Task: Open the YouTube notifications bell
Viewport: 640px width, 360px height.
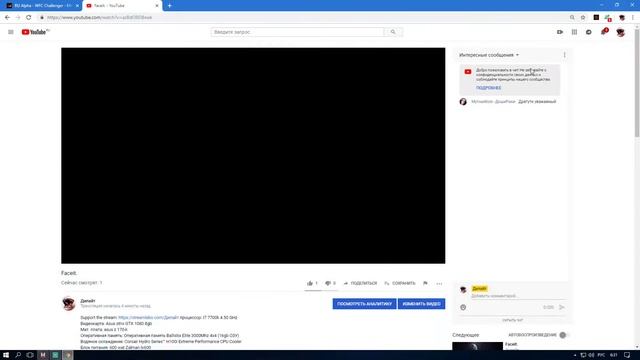Action: click(x=604, y=32)
